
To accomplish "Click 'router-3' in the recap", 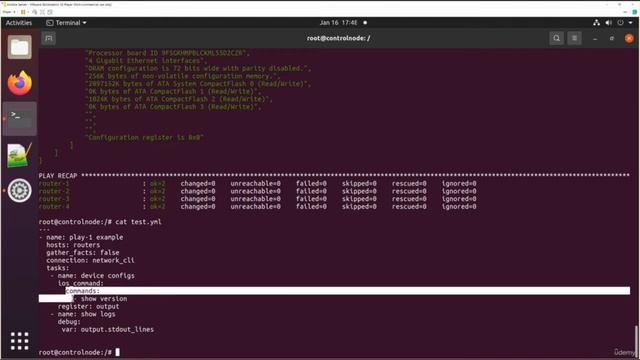I will [54, 199].
